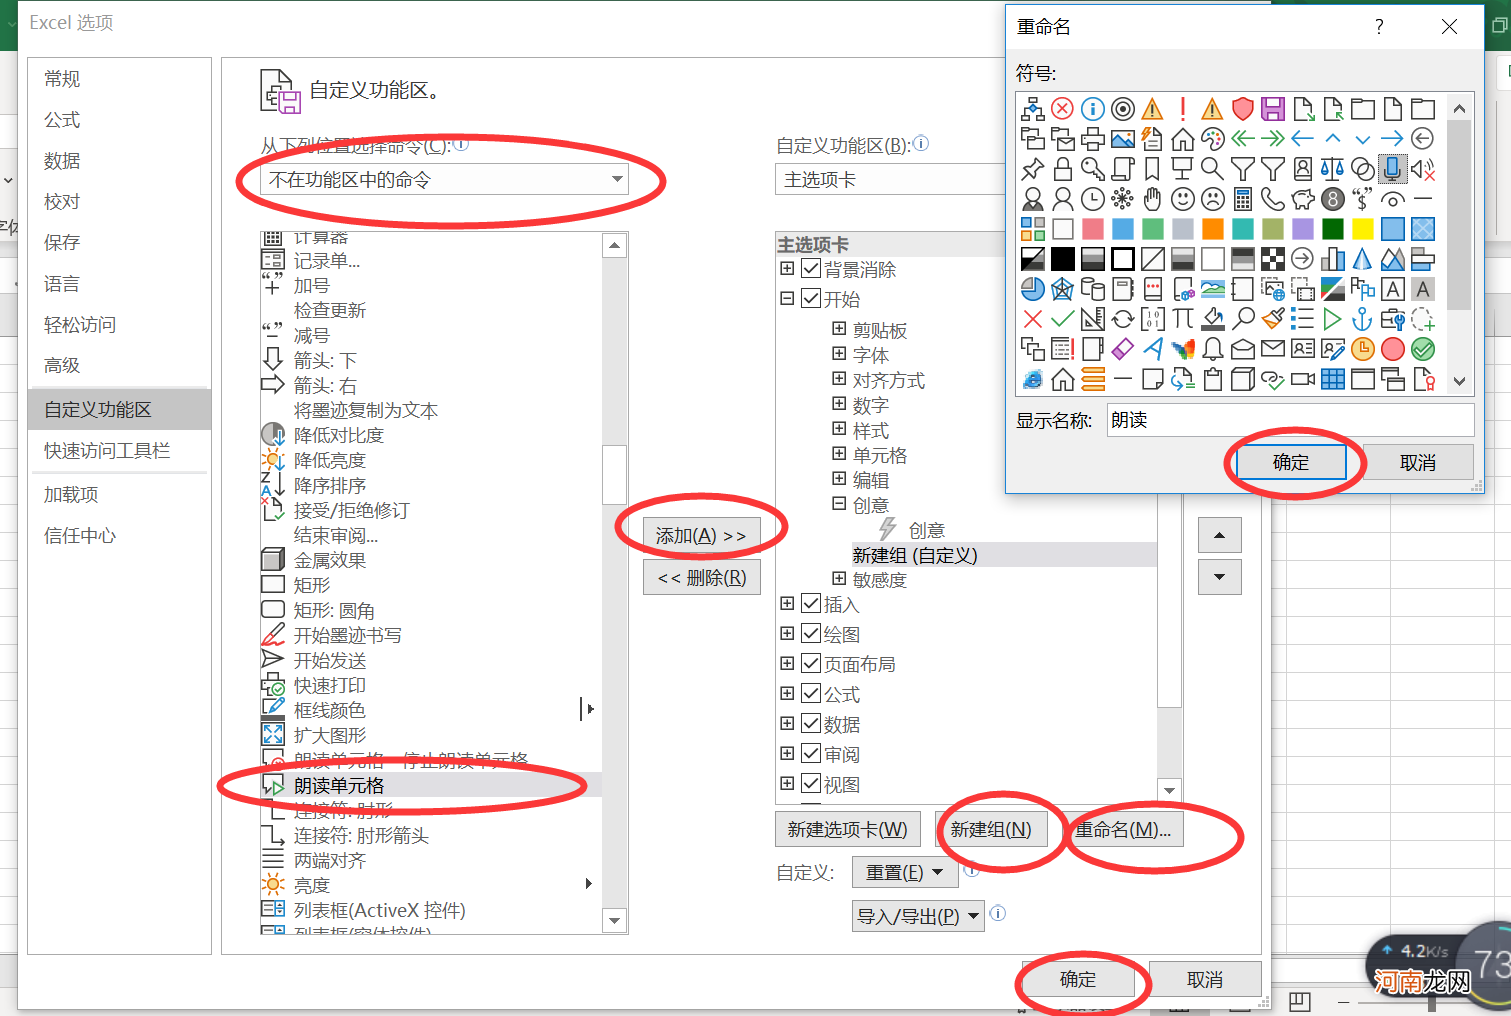Open the 保存 options category
This screenshot has width=1511, height=1016.
pyautogui.click(x=119, y=243)
